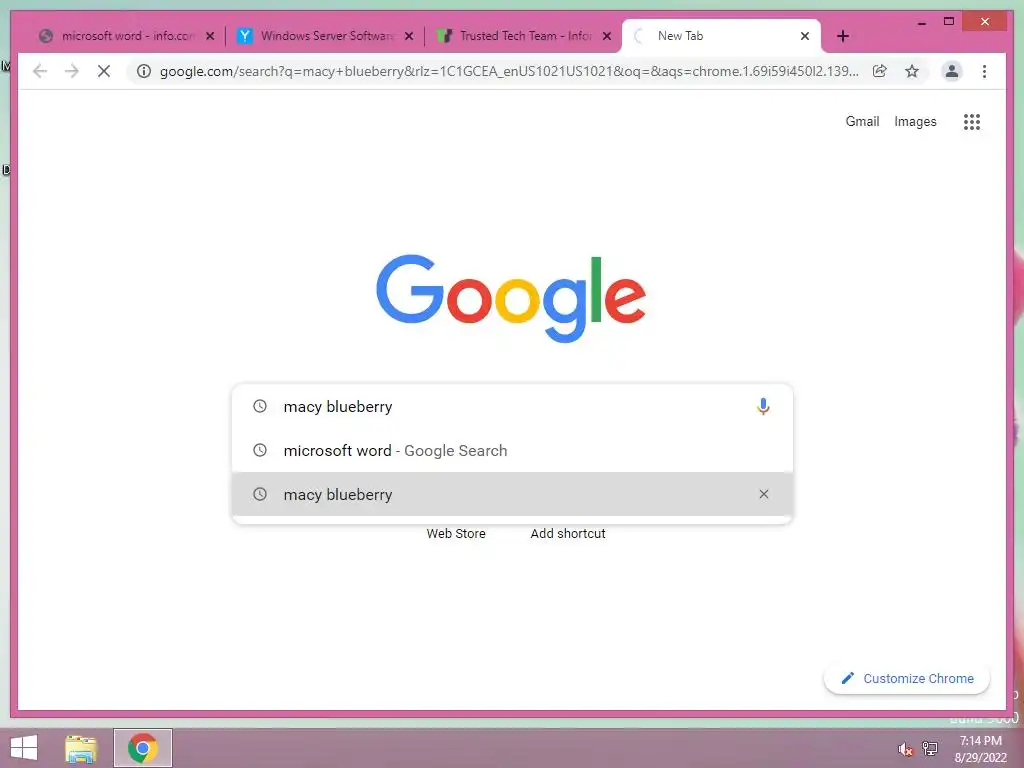Image resolution: width=1024 pixels, height=768 pixels.
Task: Click the Chrome taskbar icon
Action: point(142,748)
